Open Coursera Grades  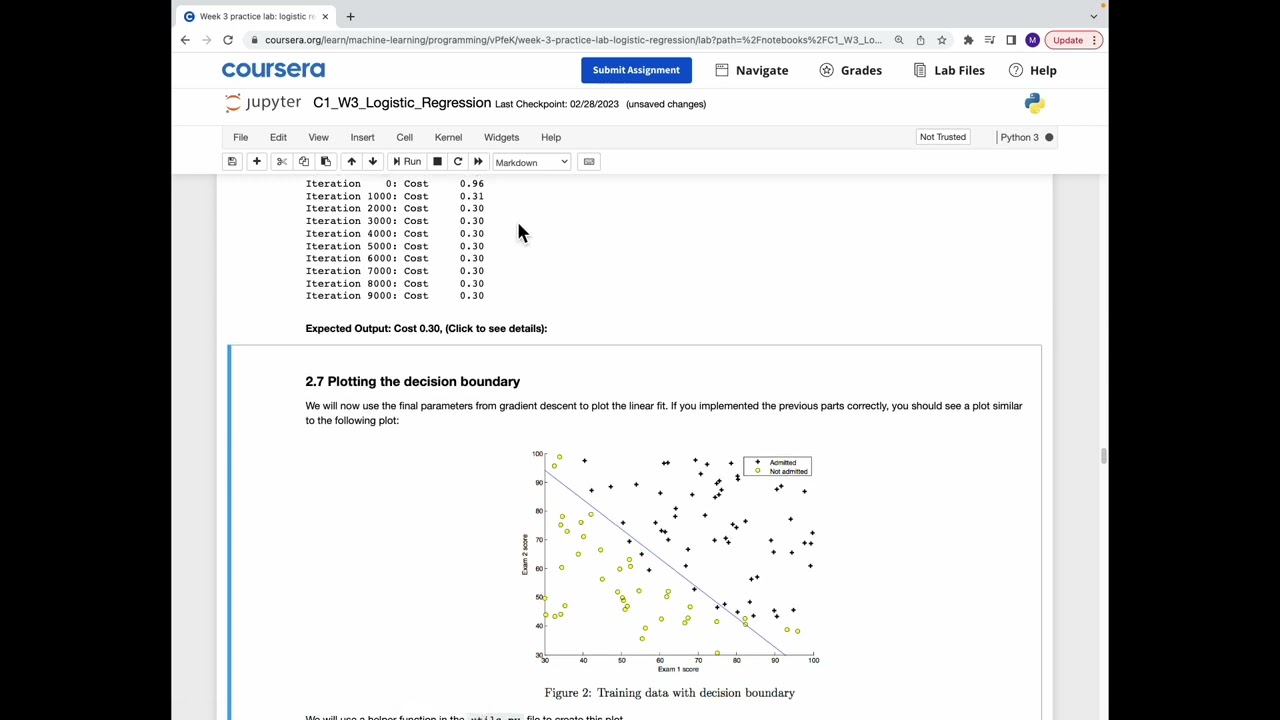[851, 70]
